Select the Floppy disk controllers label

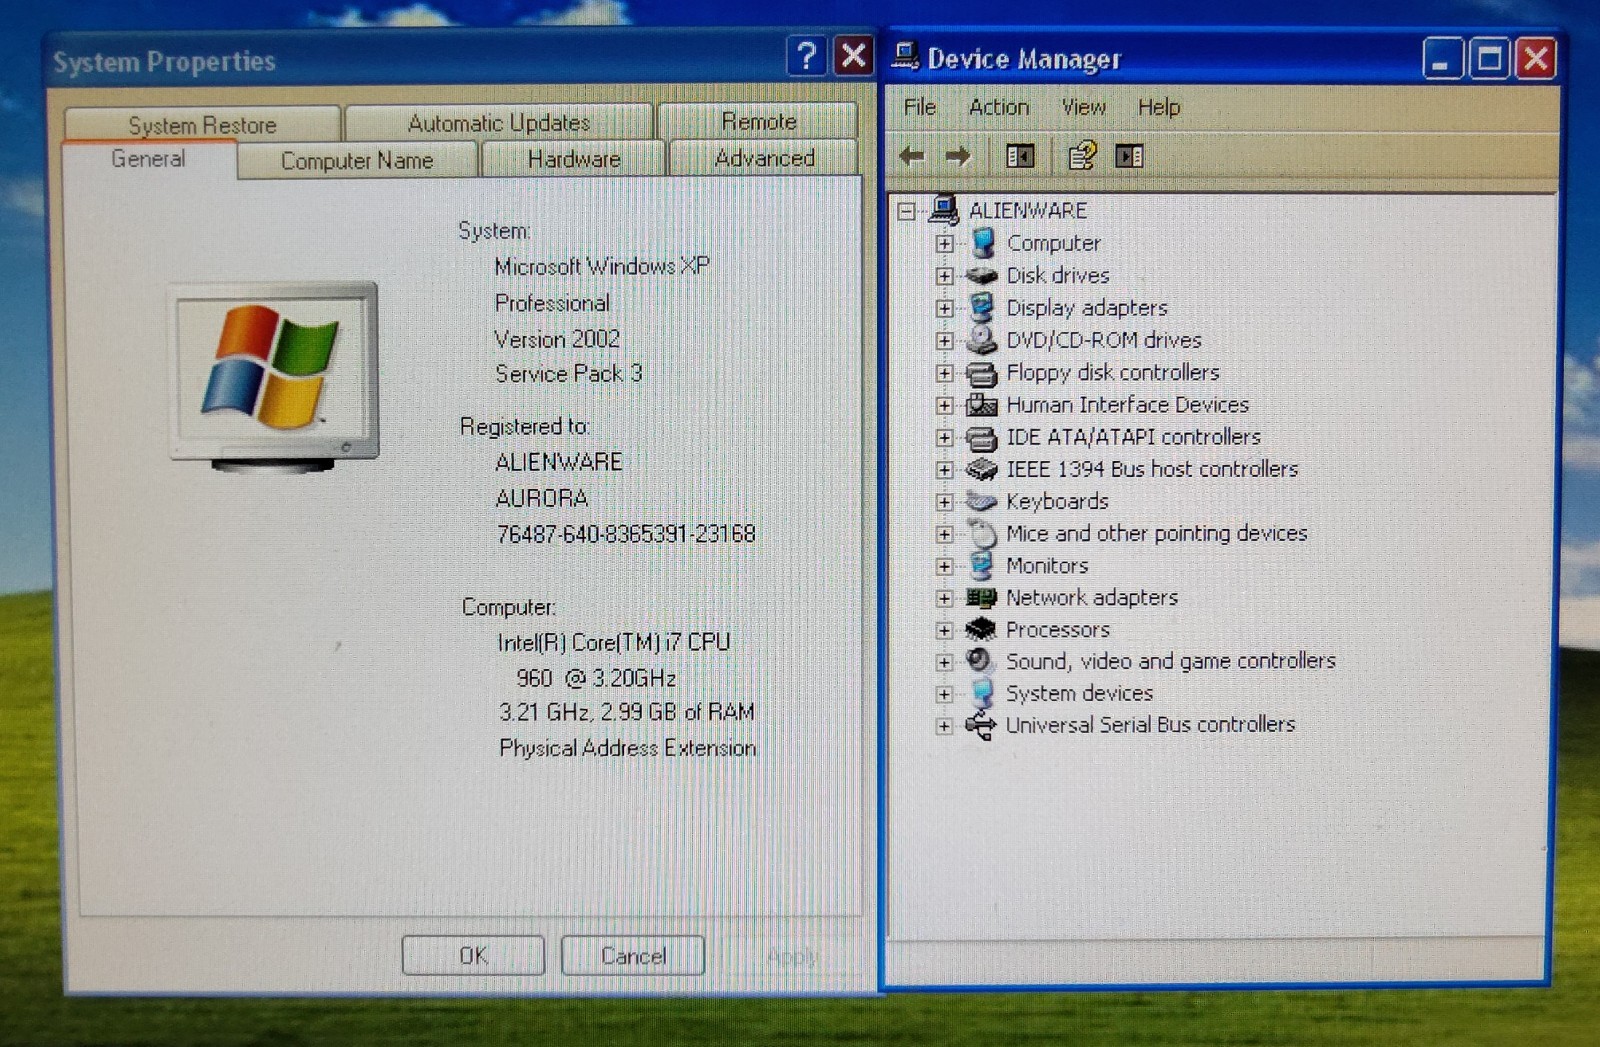pos(1113,373)
